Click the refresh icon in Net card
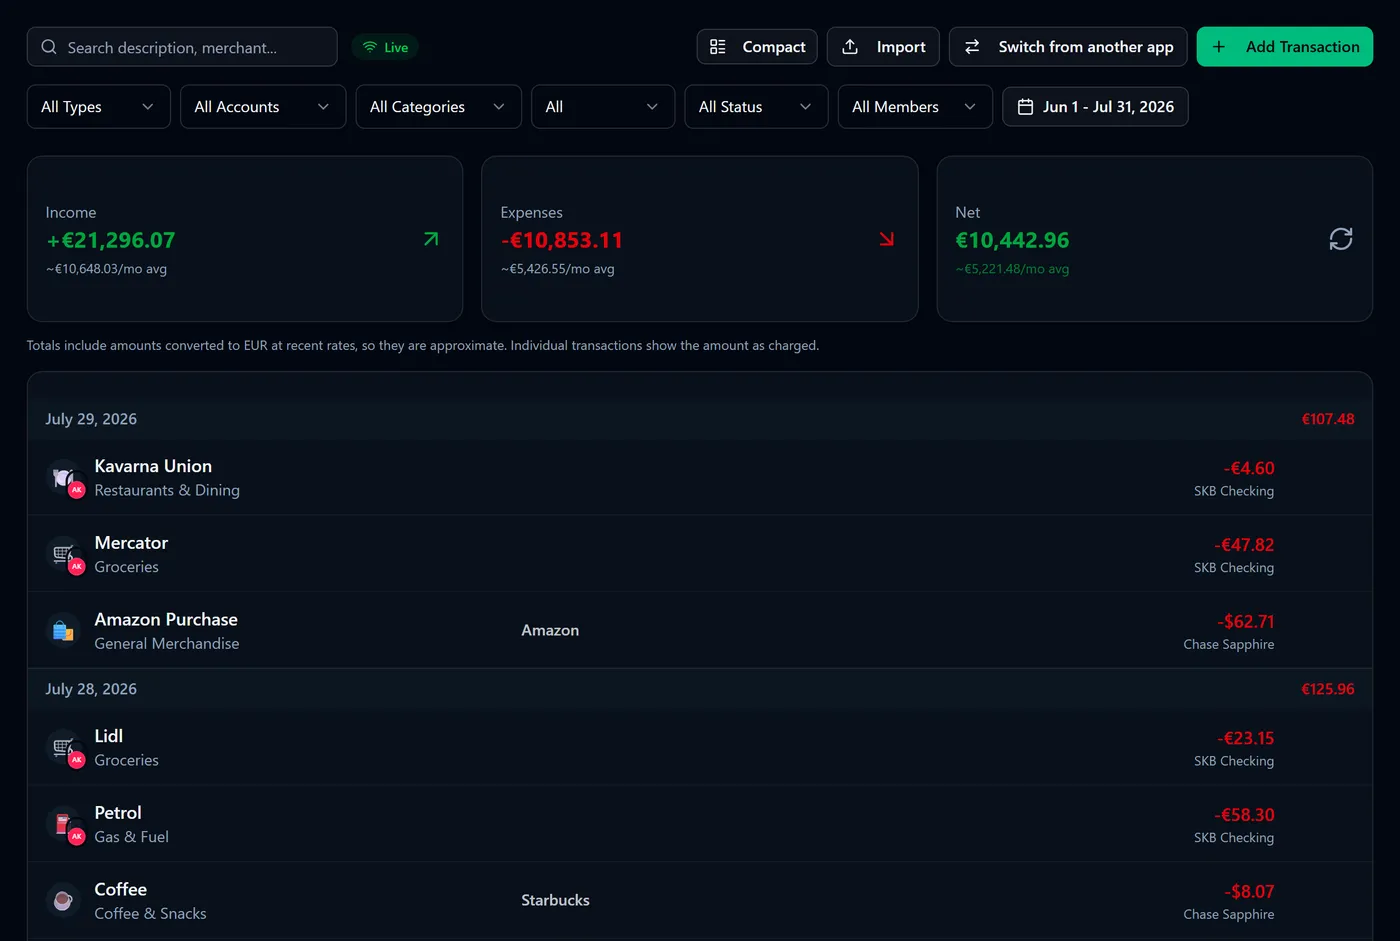Screen dimensions: 1400x941 click(1340, 239)
